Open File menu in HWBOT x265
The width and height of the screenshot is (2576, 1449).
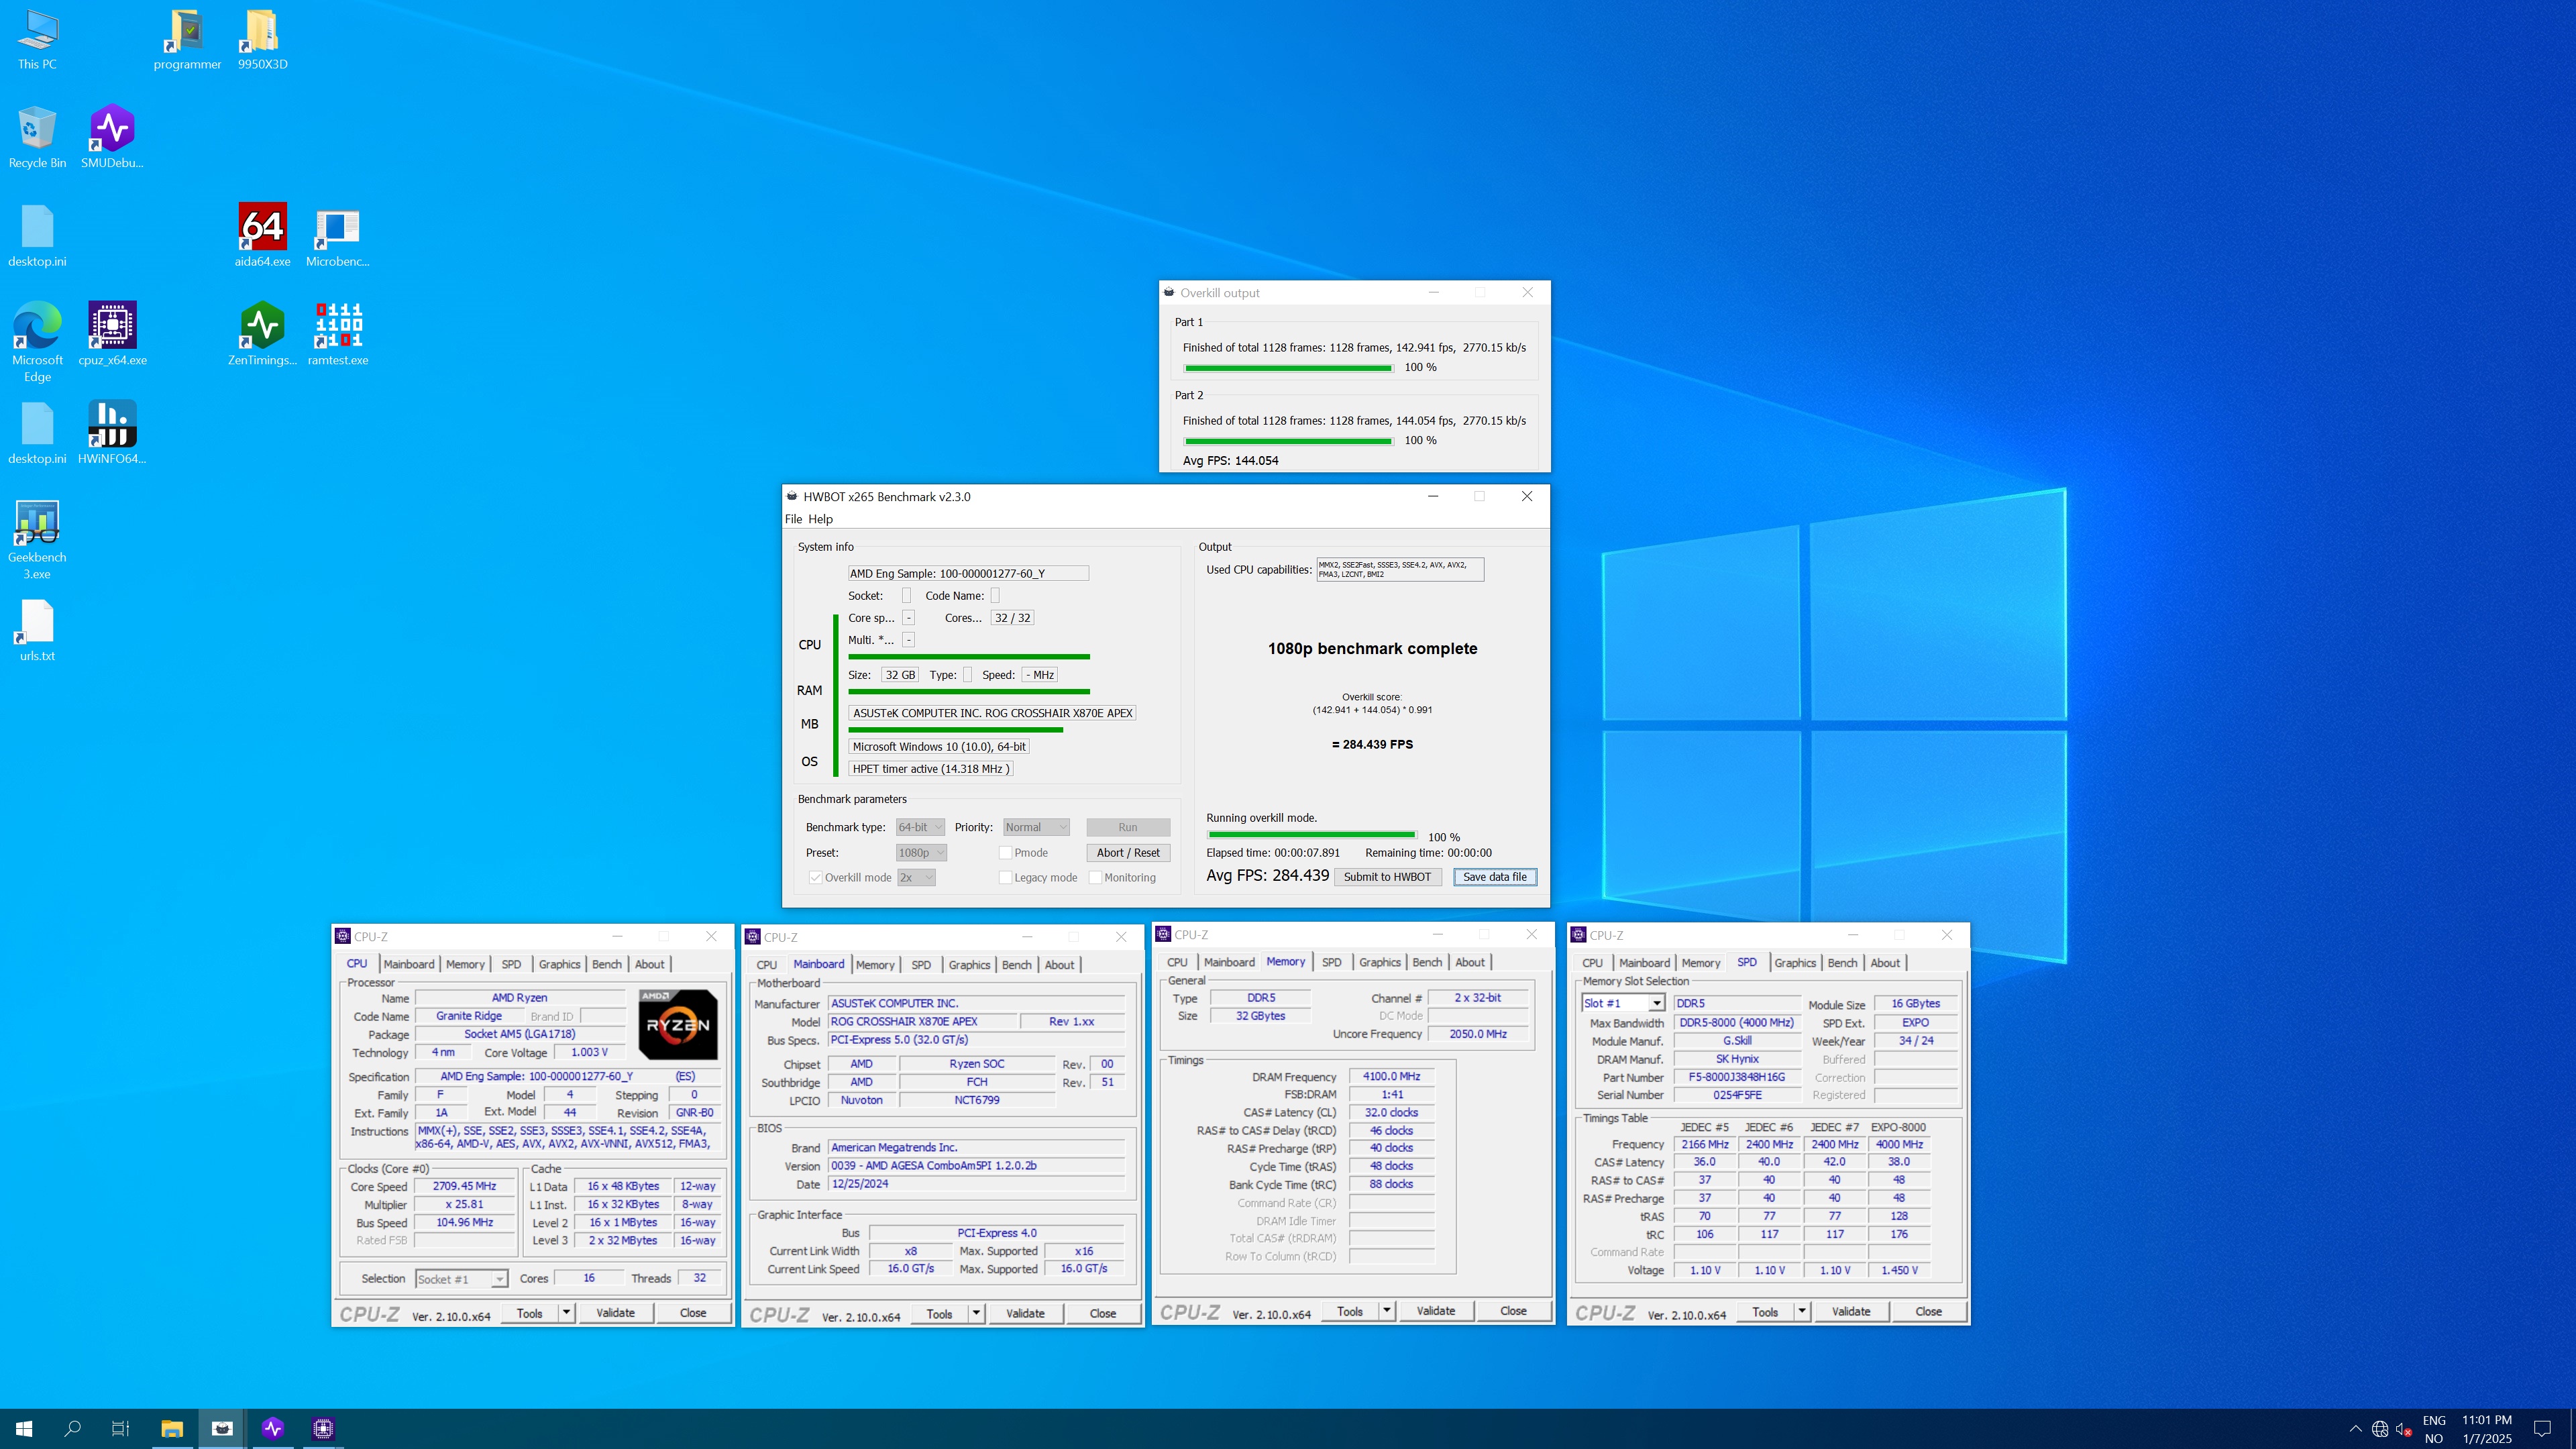(793, 519)
